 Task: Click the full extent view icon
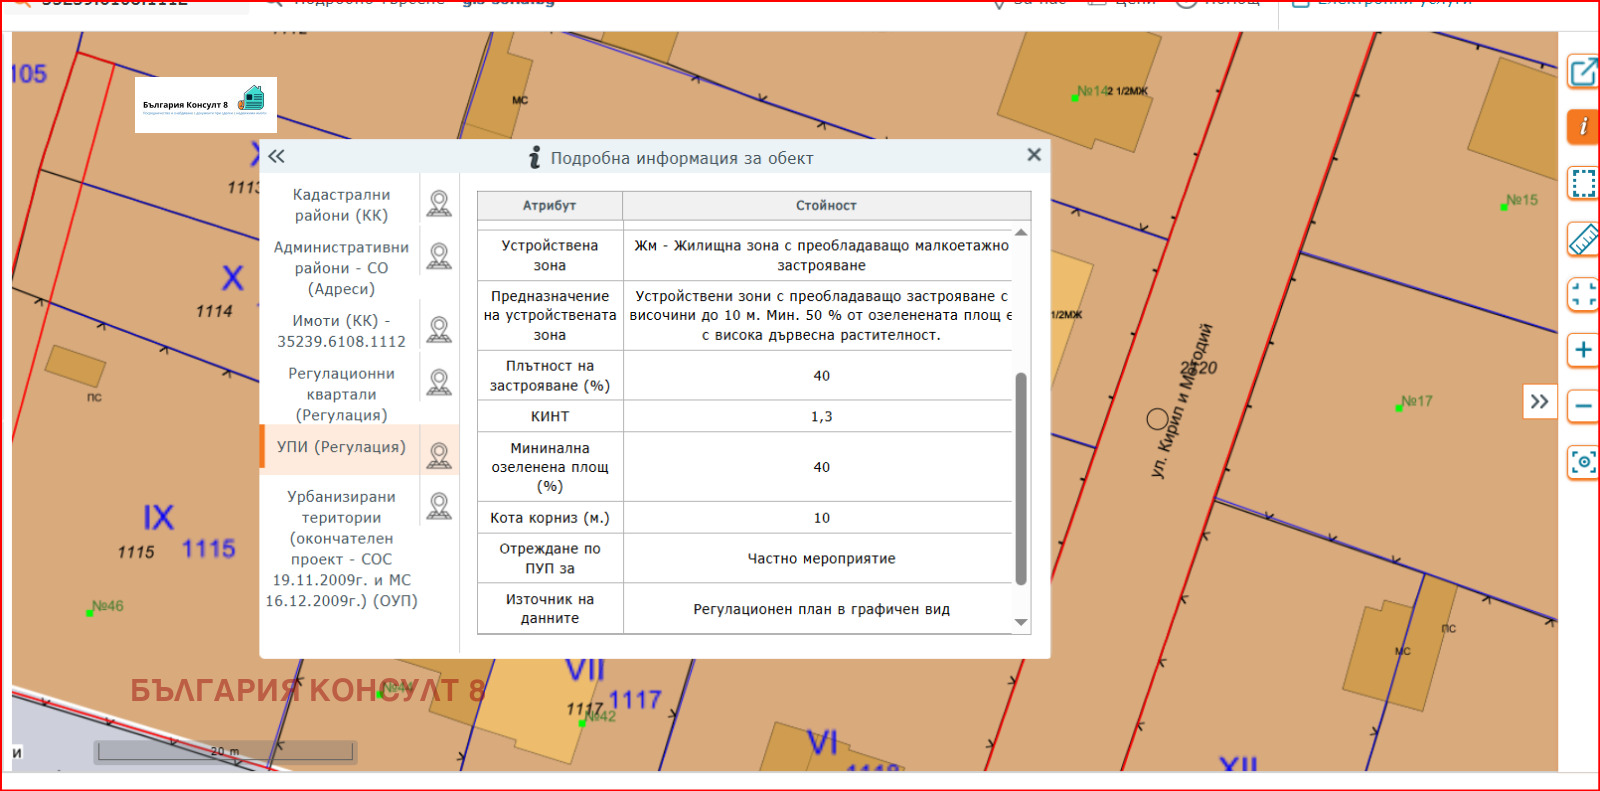pos(1583,294)
